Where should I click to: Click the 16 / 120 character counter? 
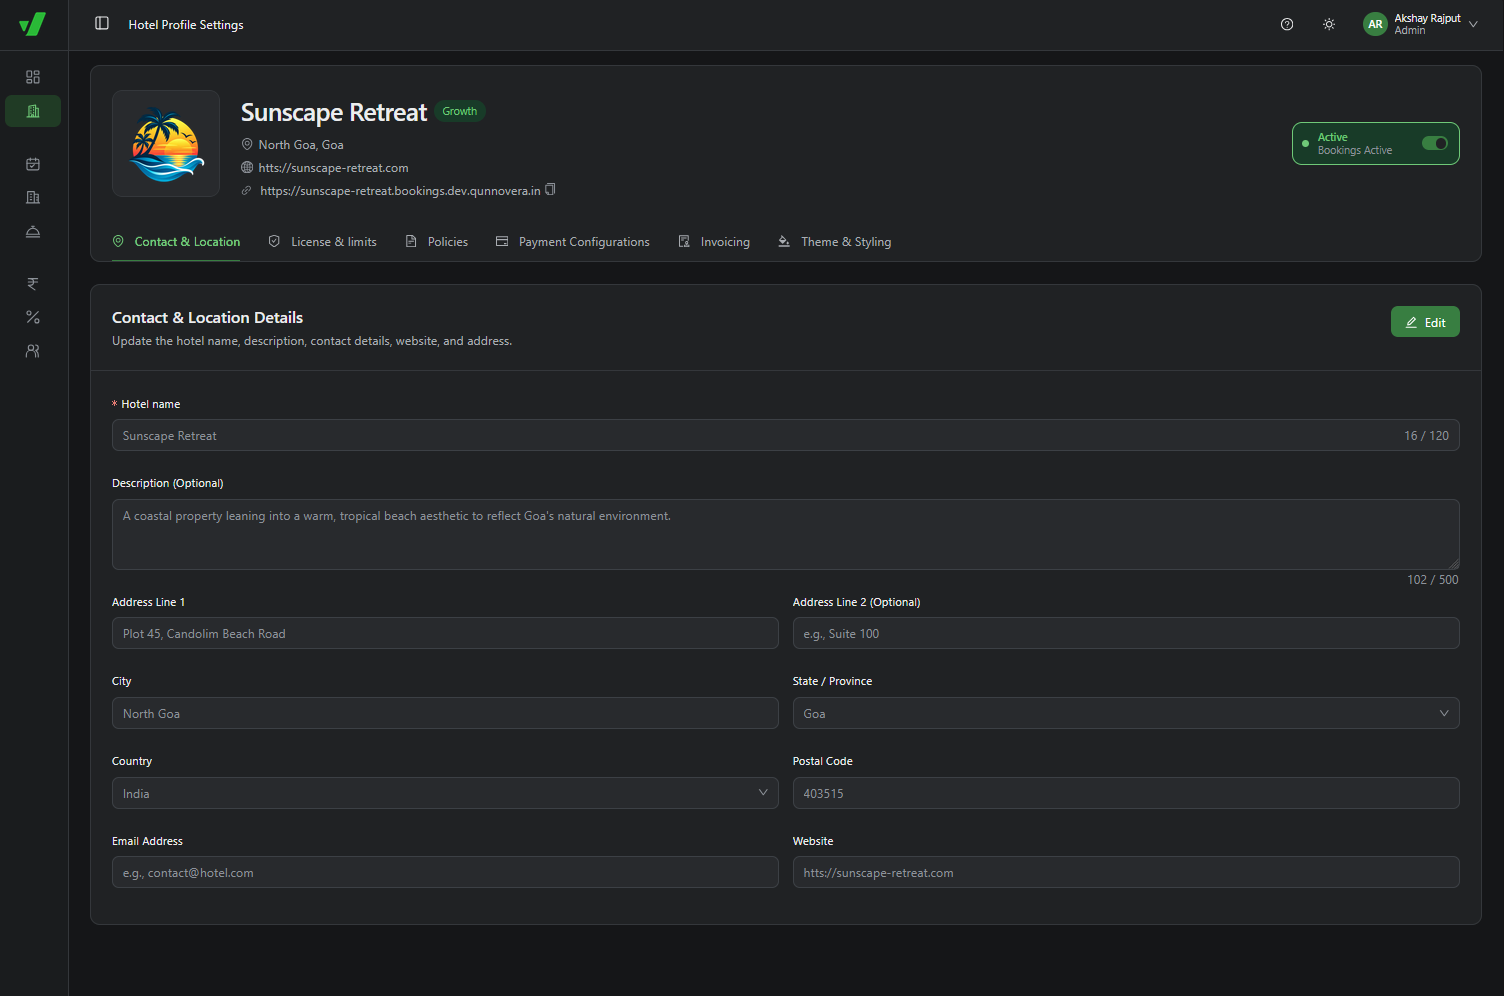coord(1426,435)
